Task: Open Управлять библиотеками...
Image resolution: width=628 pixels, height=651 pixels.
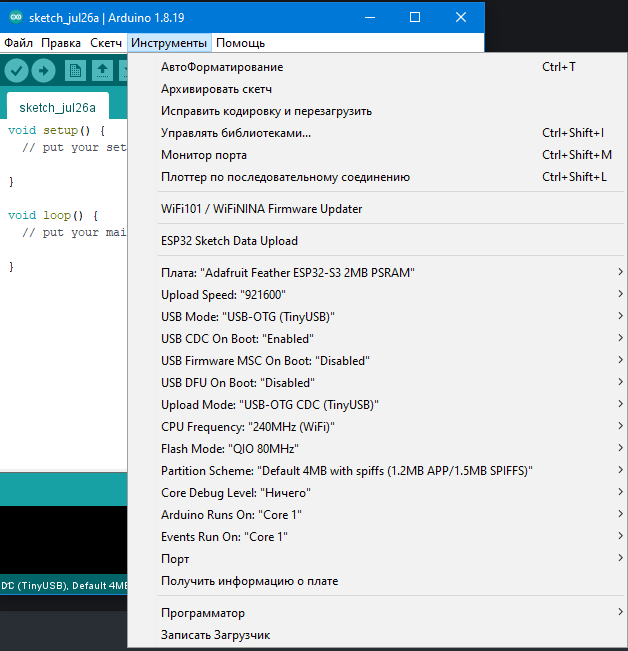Action: coord(377,133)
